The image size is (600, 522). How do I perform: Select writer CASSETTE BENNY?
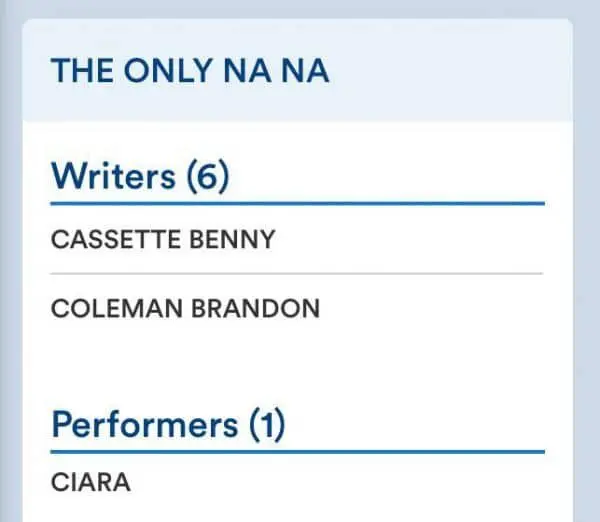click(x=163, y=240)
